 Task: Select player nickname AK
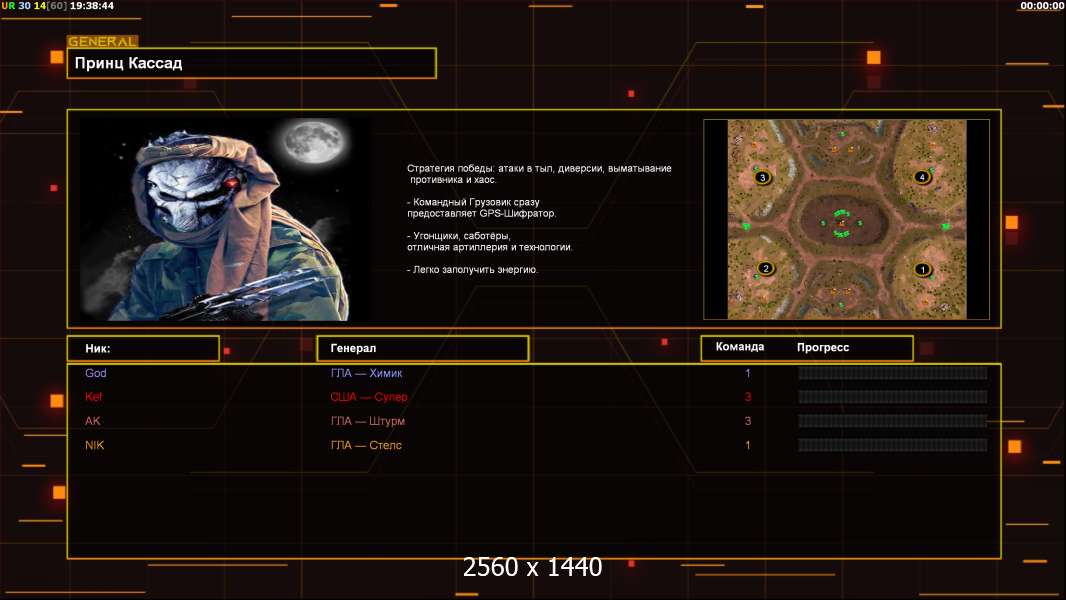pyautogui.click(x=93, y=421)
